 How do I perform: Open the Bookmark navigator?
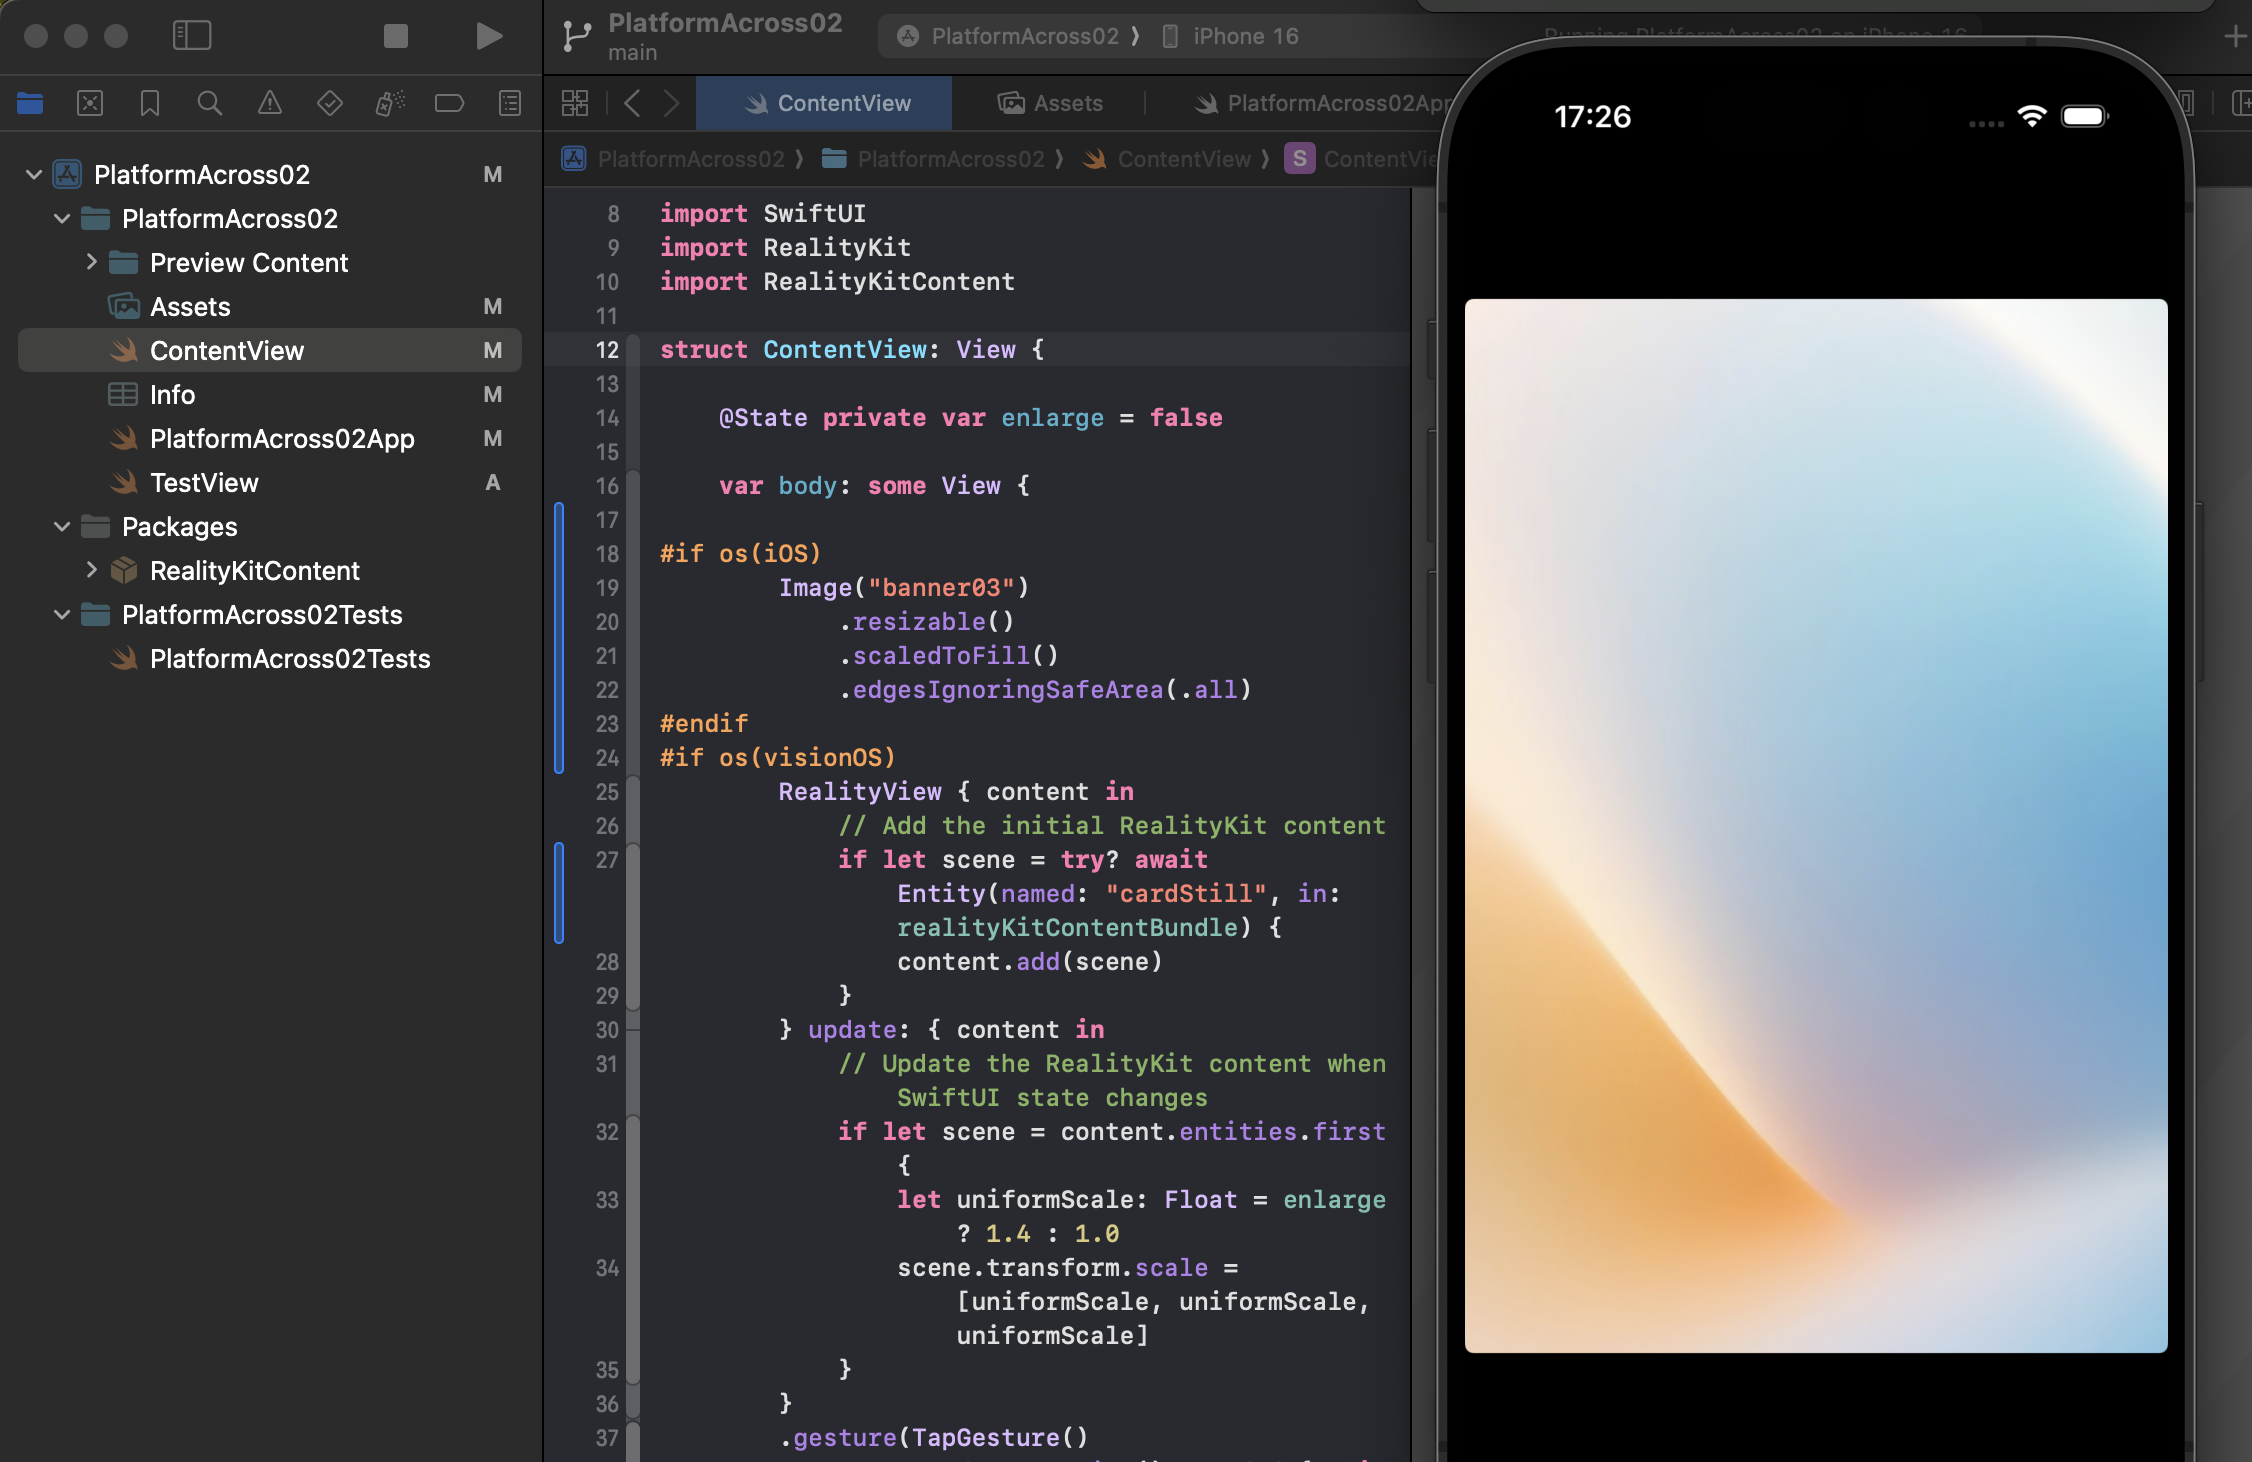150,103
